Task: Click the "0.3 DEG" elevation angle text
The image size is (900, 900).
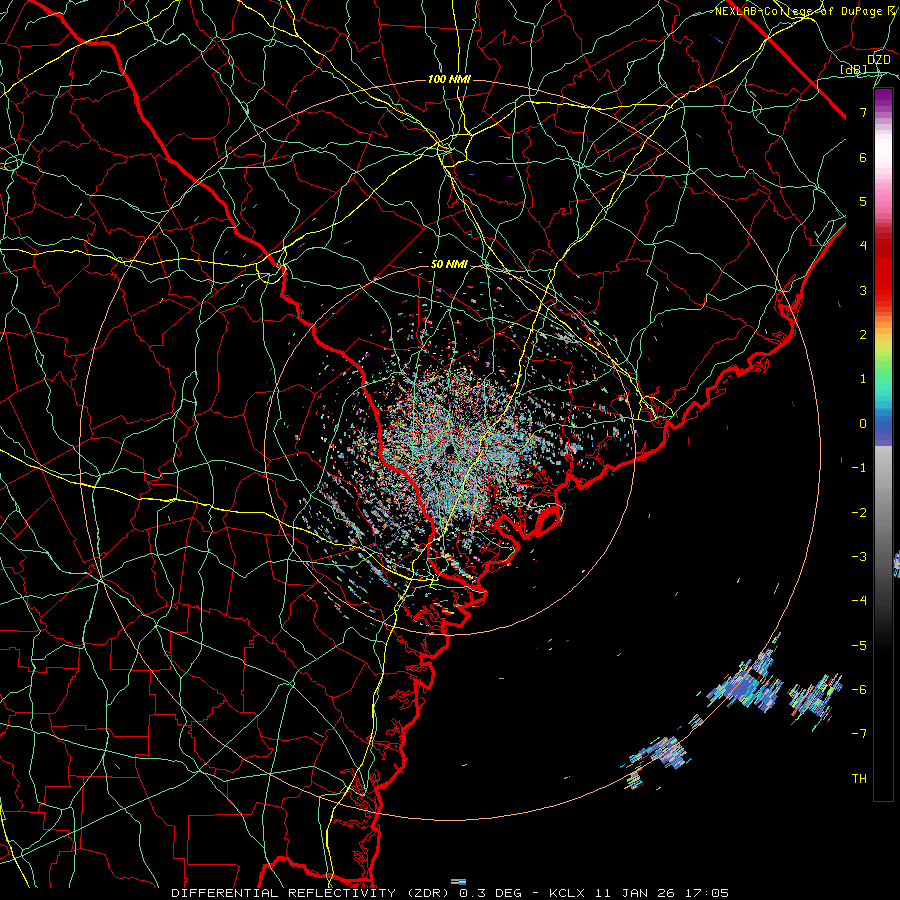Action: [490, 893]
